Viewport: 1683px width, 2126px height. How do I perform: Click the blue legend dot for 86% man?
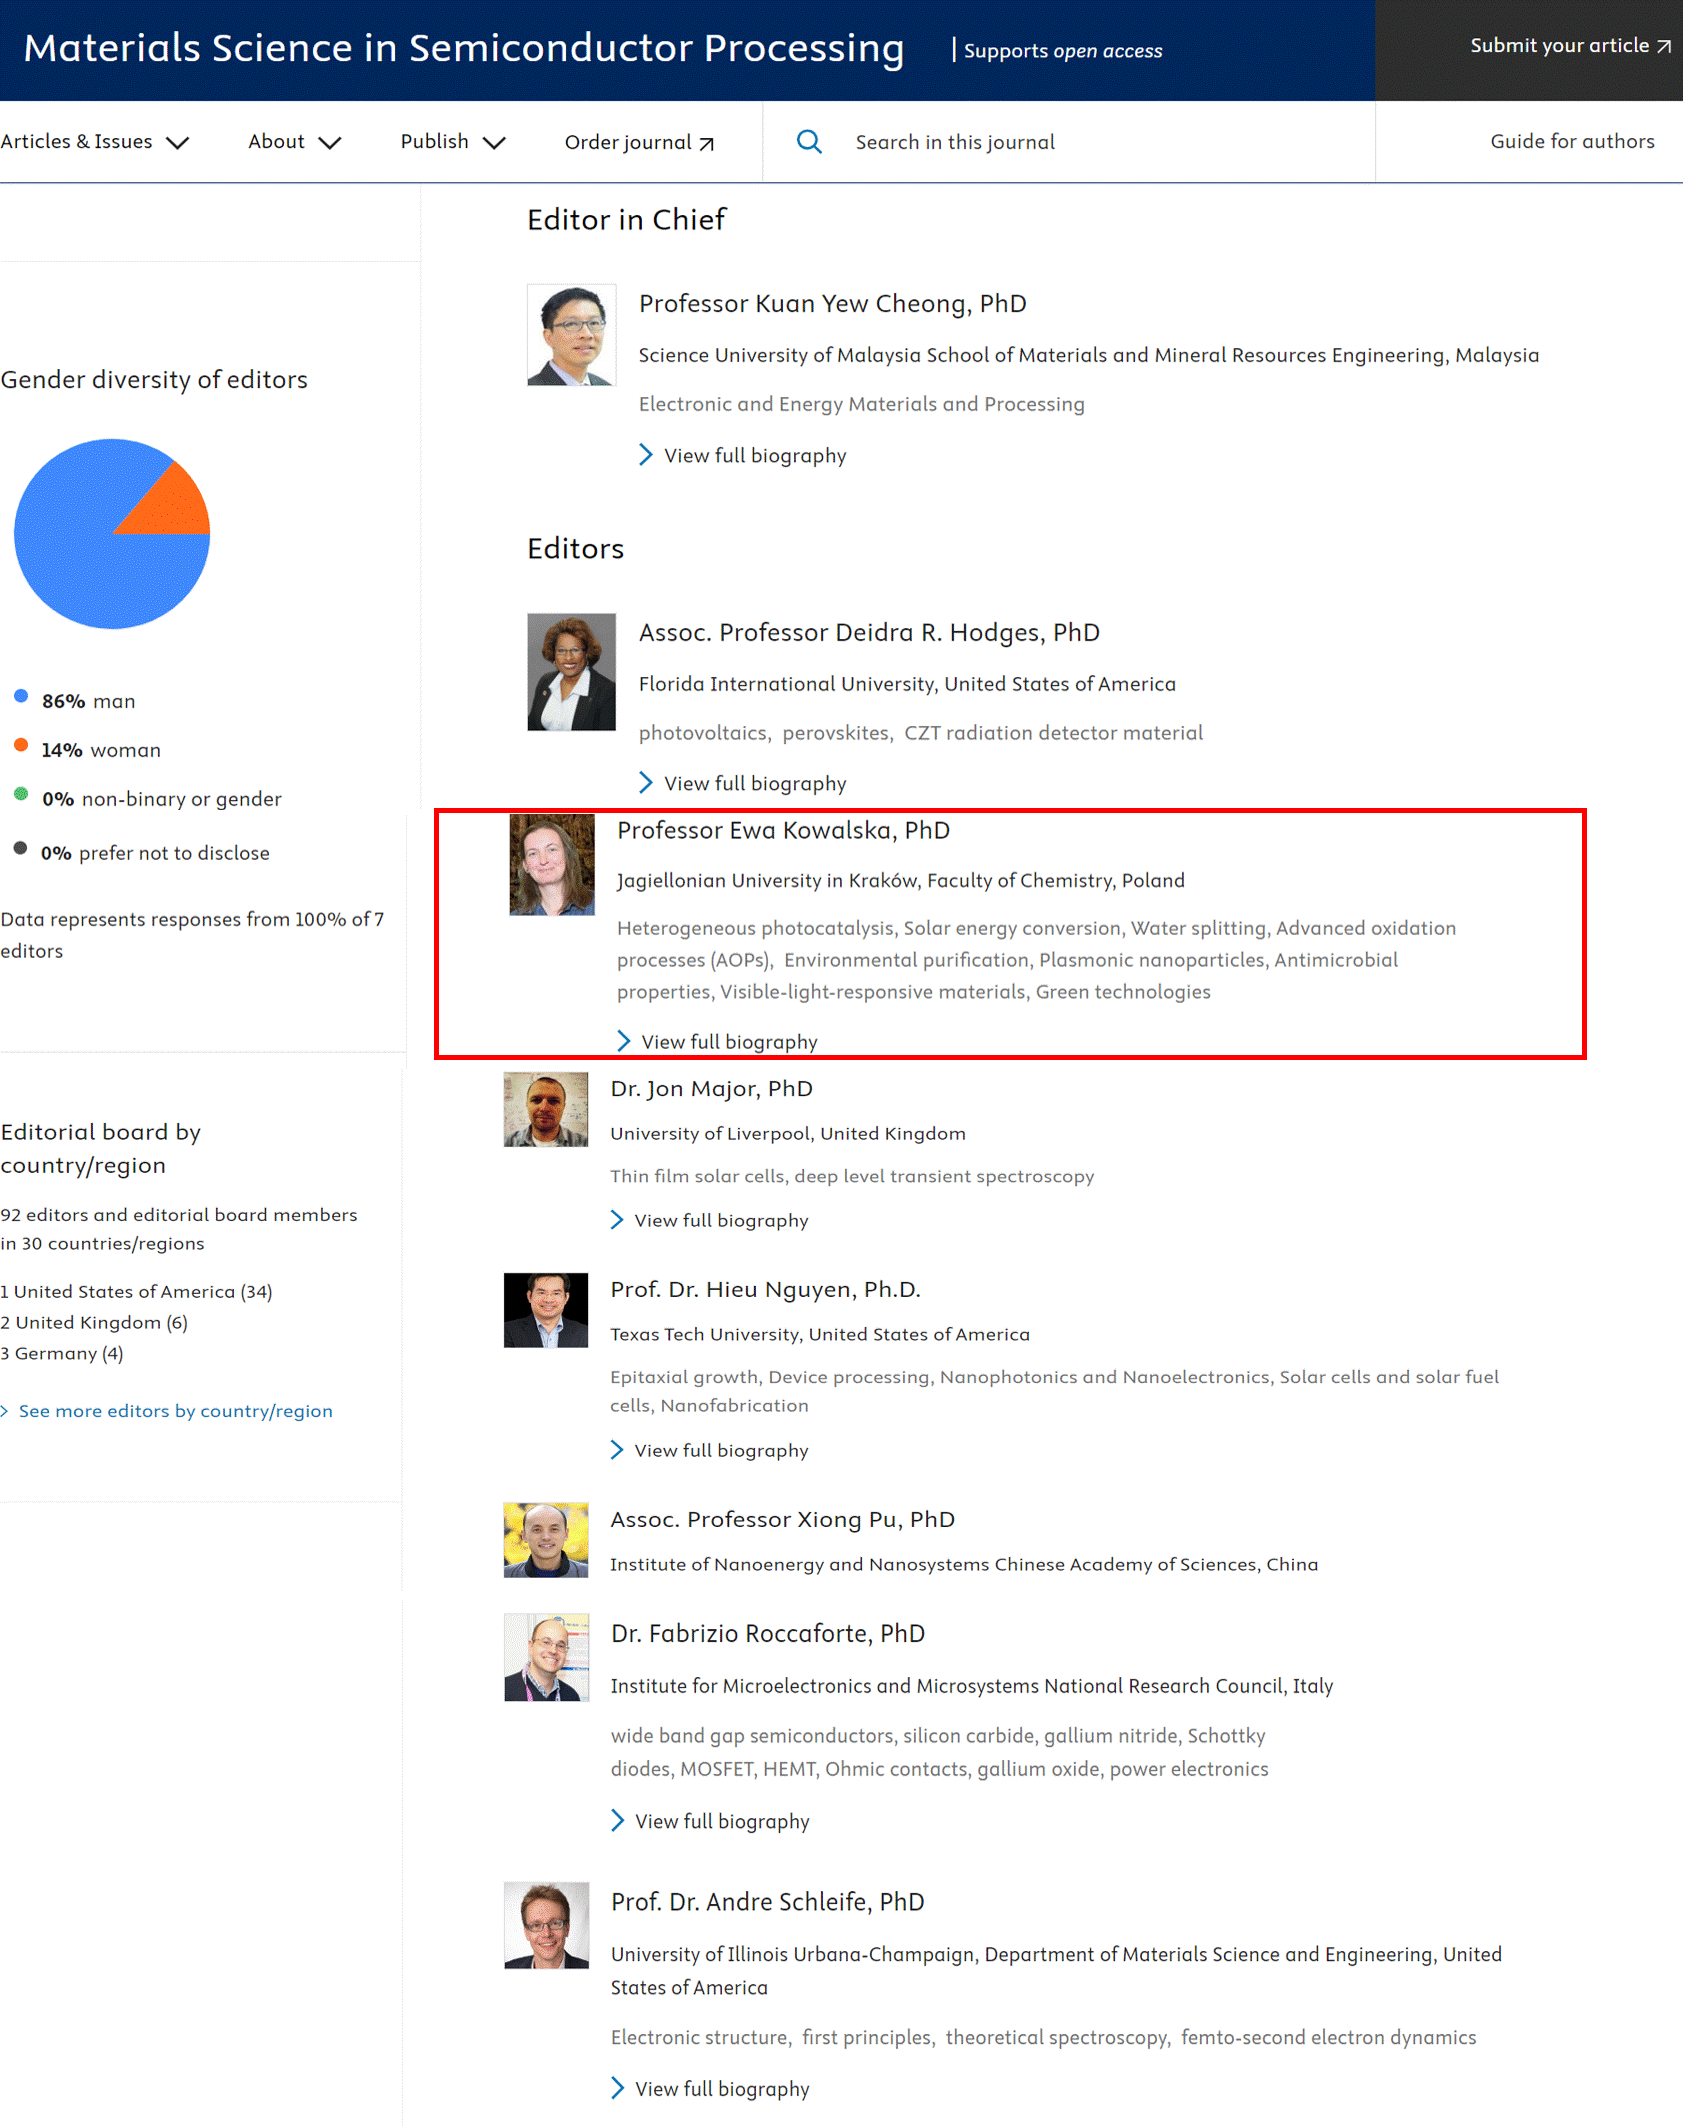(21, 697)
